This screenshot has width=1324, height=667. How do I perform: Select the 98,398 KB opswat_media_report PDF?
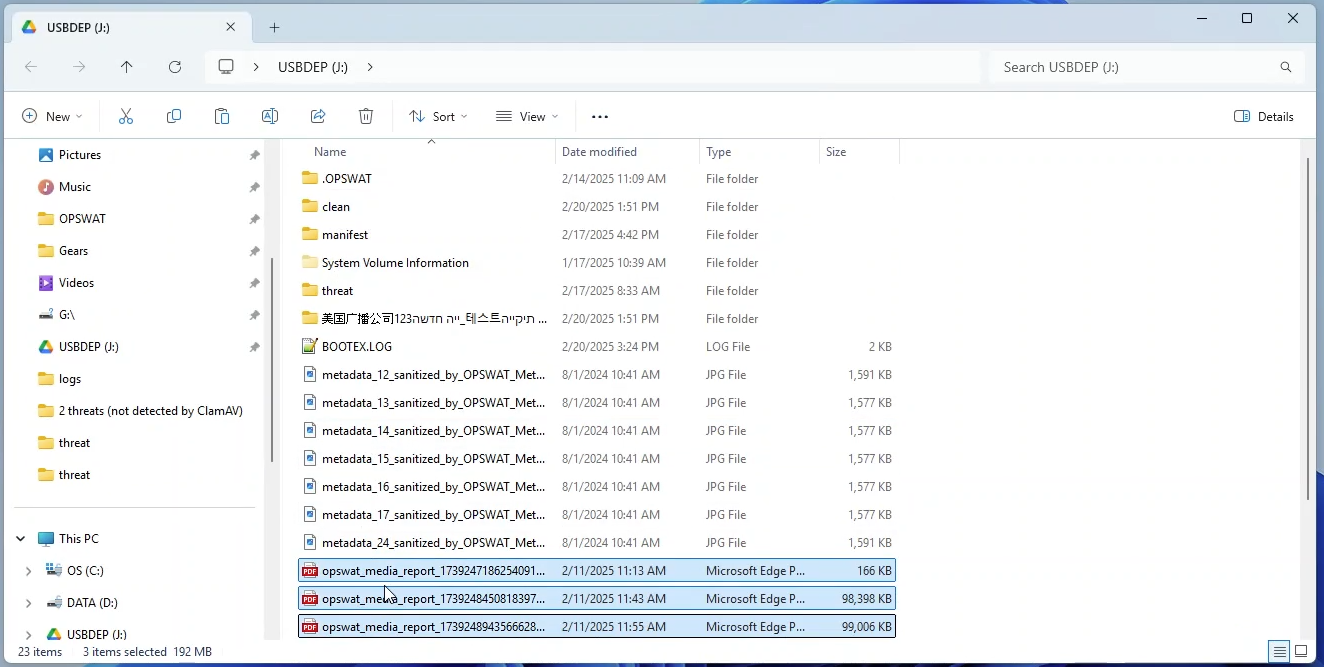pos(597,599)
